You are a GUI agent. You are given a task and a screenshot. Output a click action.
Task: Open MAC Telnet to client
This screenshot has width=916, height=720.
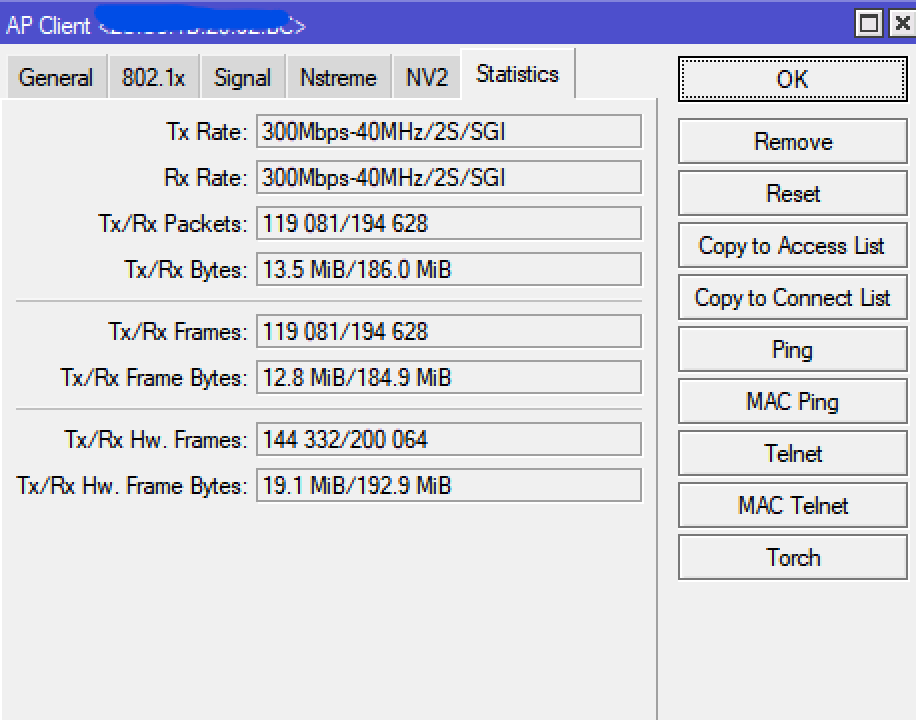[793, 506]
